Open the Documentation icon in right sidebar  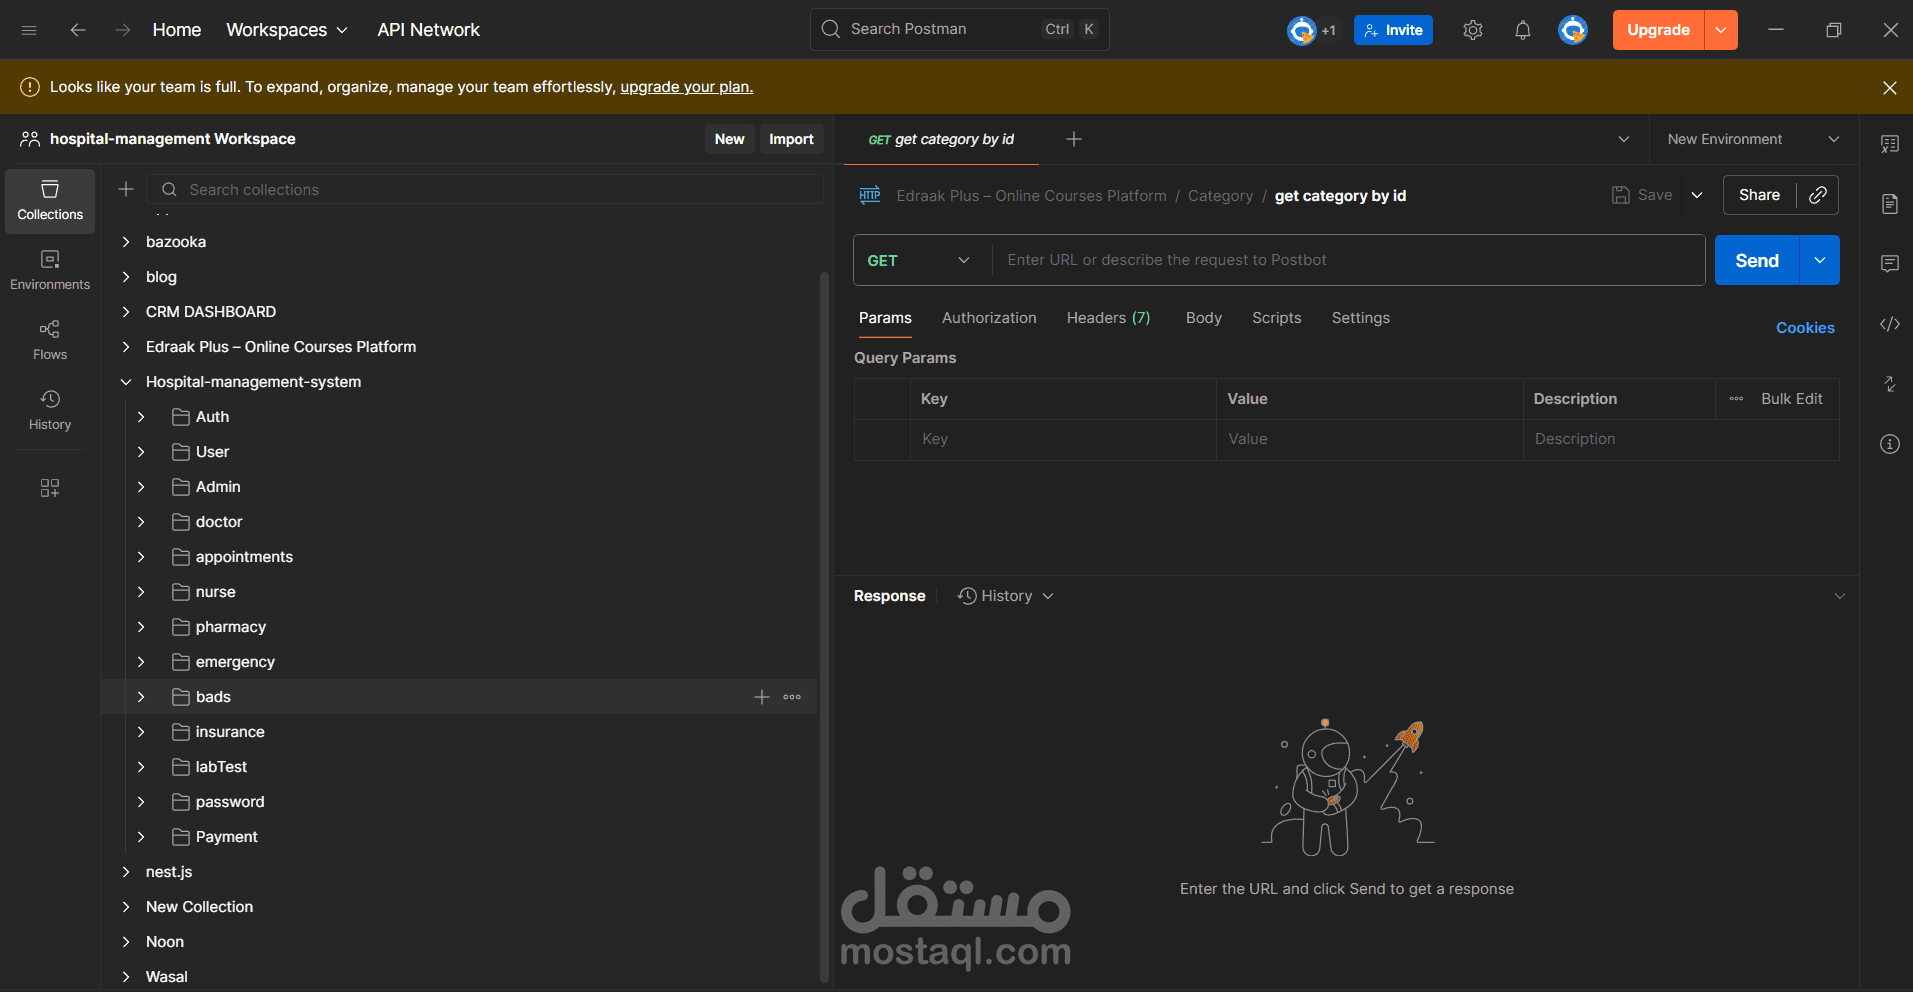pyautogui.click(x=1889, y=204)
